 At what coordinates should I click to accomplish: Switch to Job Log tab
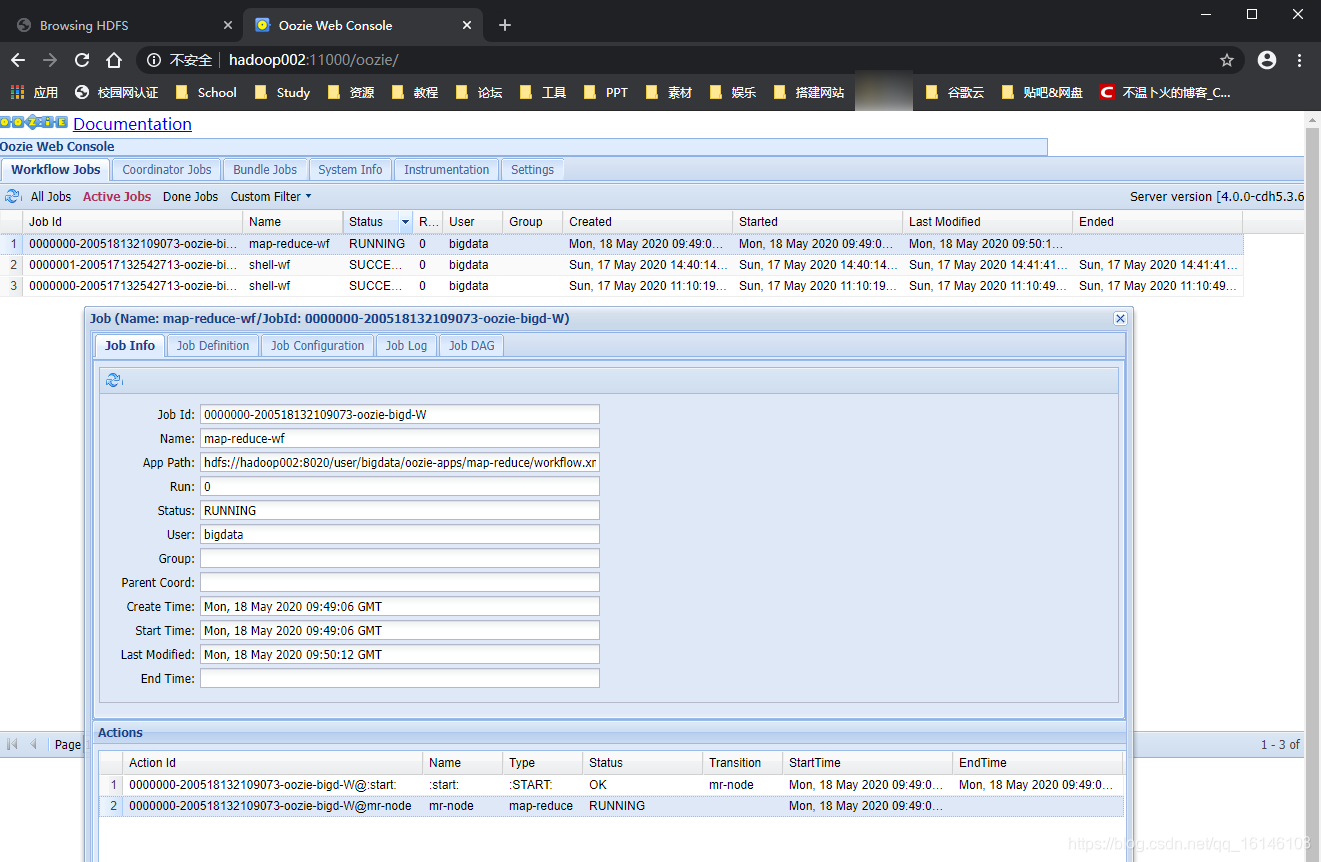click(406, 345)
